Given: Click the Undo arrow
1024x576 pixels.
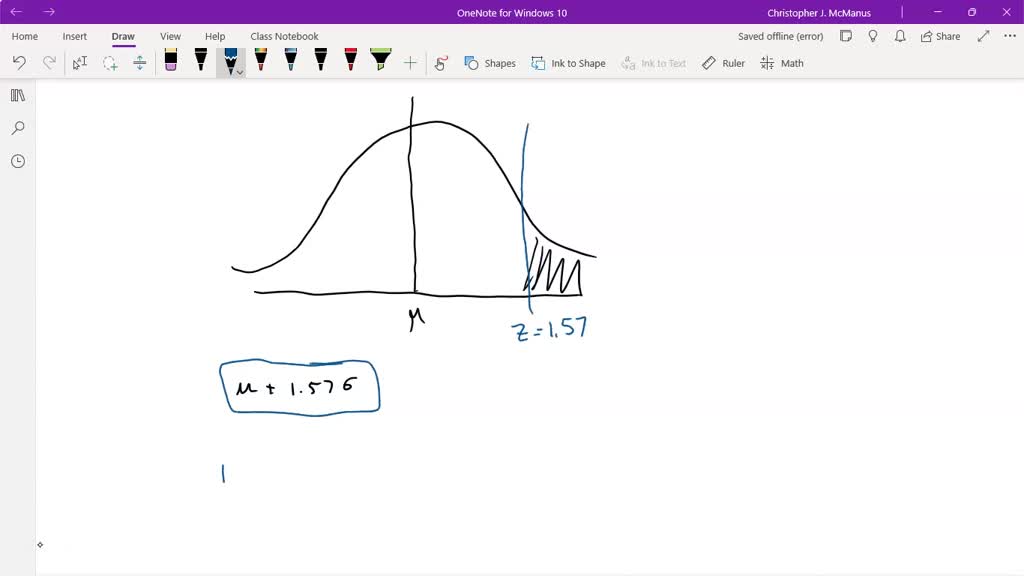Looking at the screenshot, I should point(18,62).
